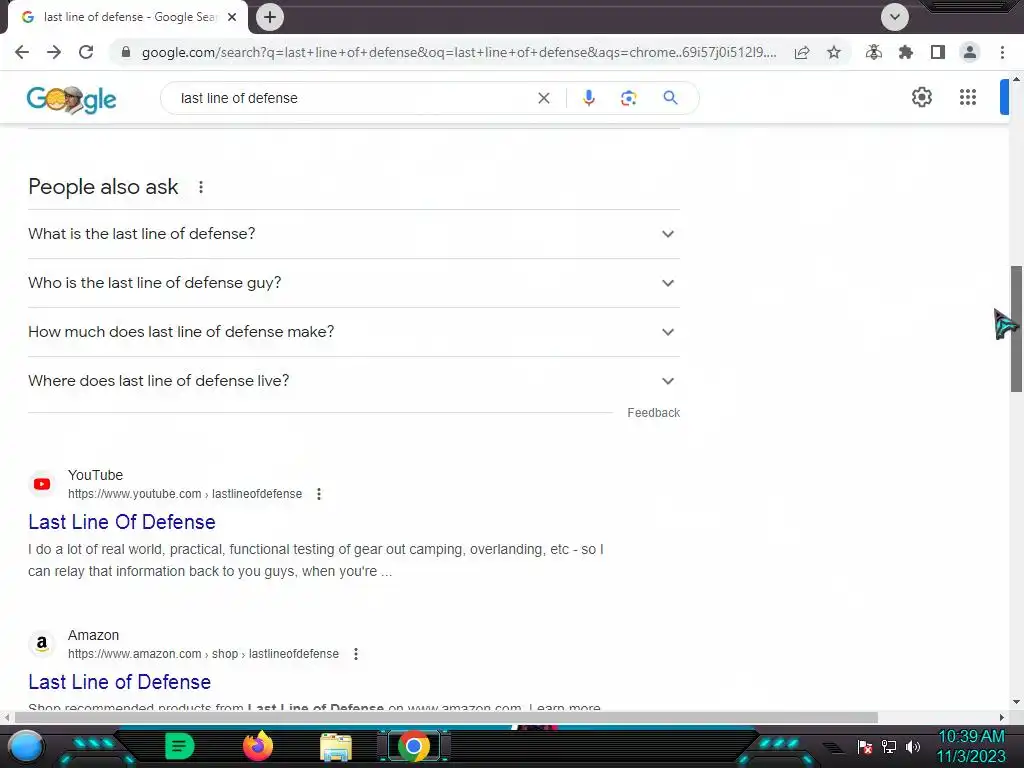Open YouTube result more options dots
Screen dimensions: 1024x768
[x=319, y=494]
